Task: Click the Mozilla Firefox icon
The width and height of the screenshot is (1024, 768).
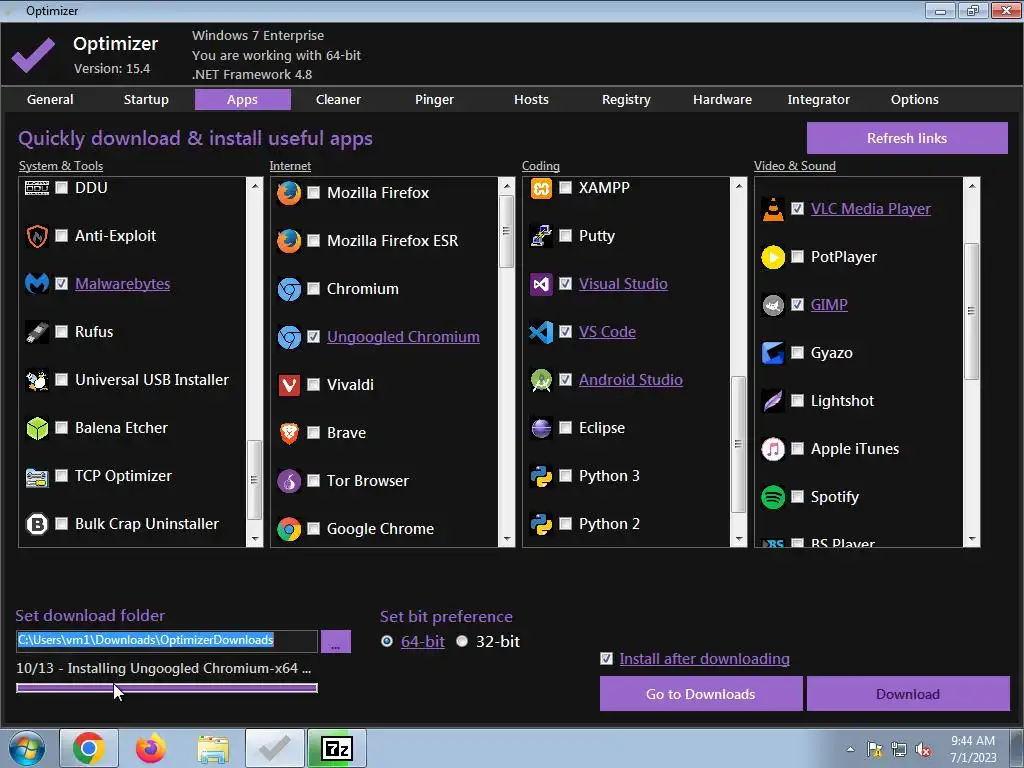Action: coord(289,193)
